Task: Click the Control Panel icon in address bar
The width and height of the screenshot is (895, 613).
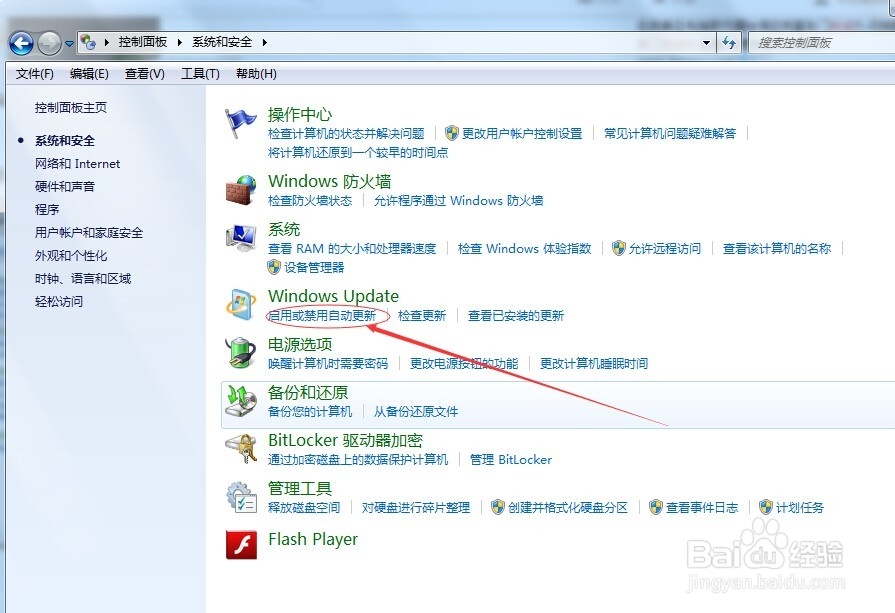Action: [x=88, y=42]
